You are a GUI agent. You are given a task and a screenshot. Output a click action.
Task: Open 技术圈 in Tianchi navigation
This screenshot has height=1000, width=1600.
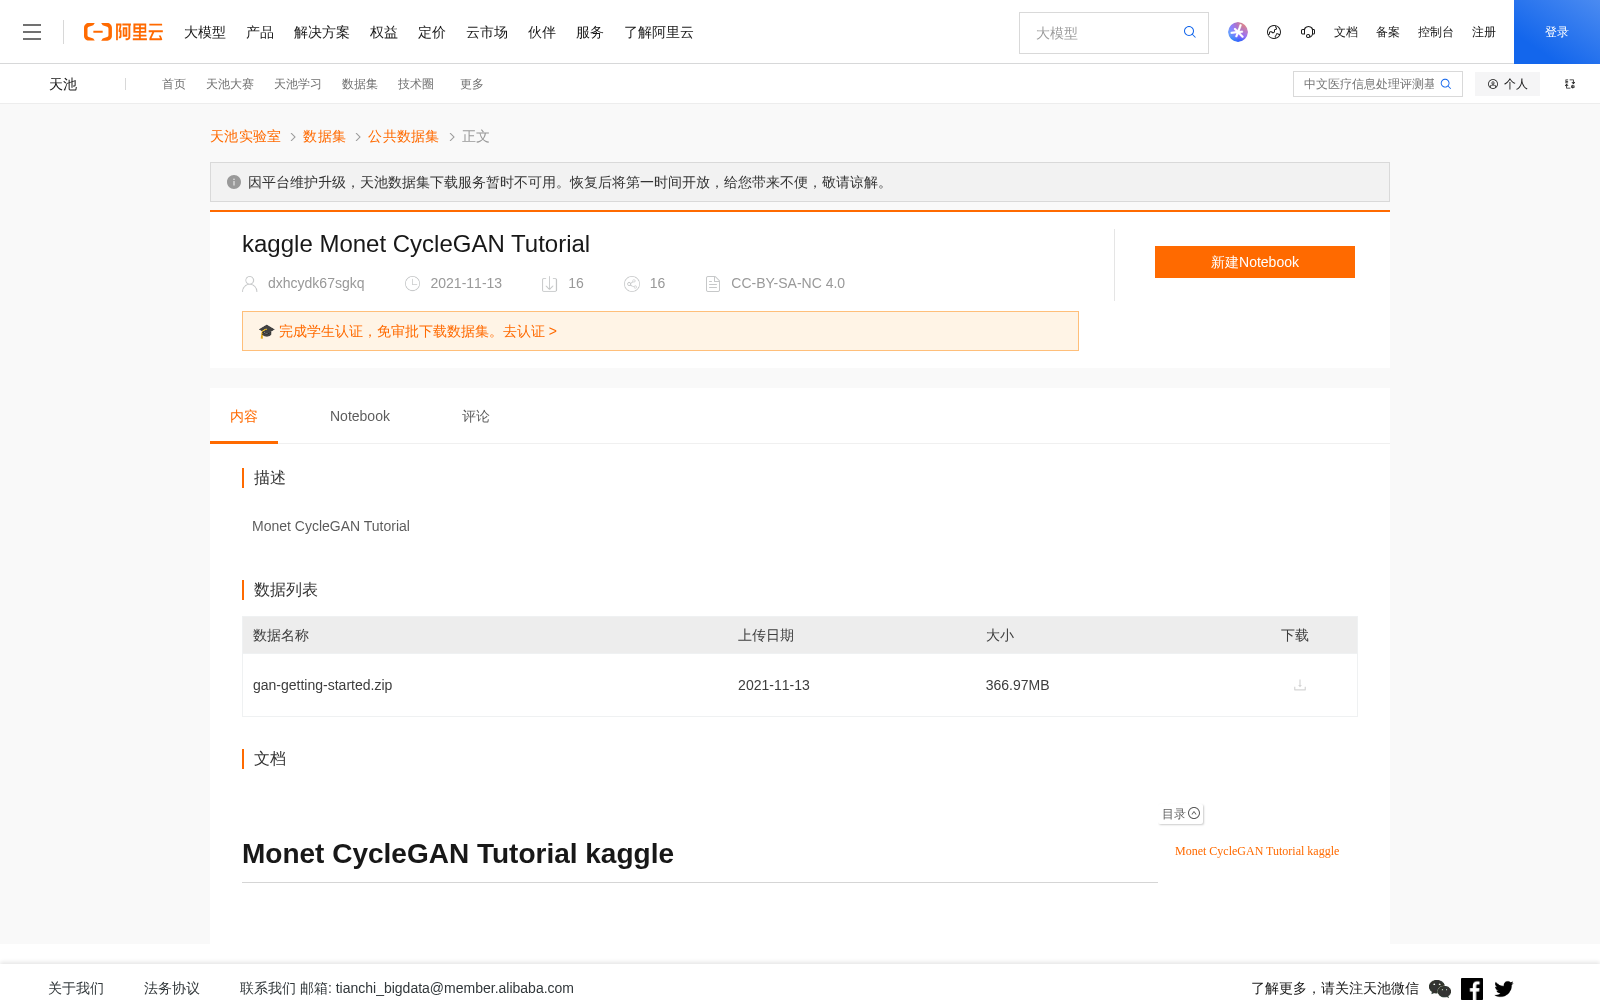pyautogui.click(x=416, y=84)
